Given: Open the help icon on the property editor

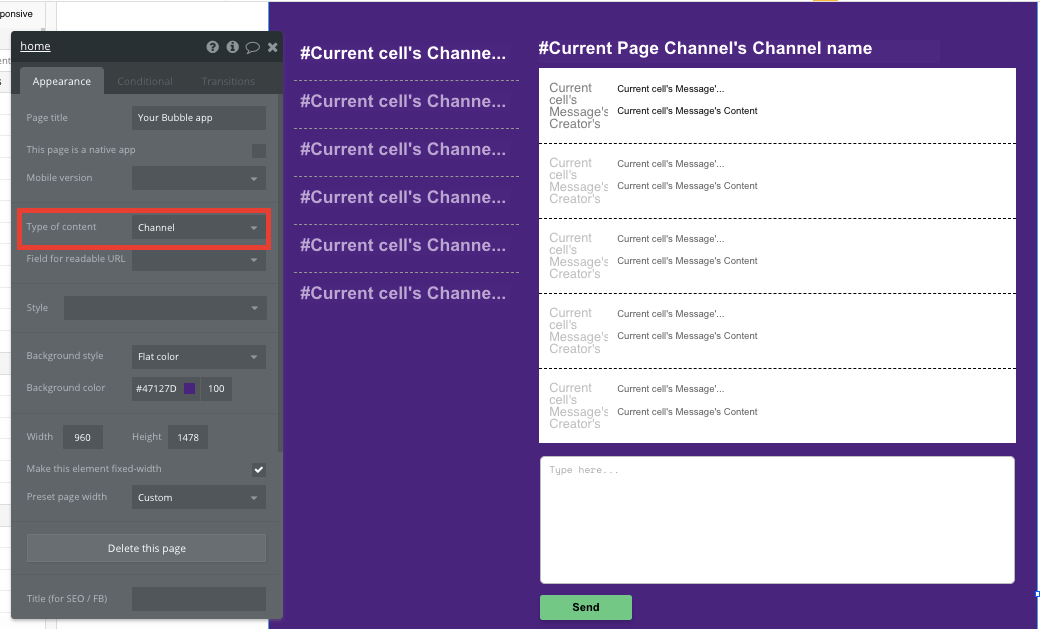Looking at the screenshot, I should [x=210, y=46].
